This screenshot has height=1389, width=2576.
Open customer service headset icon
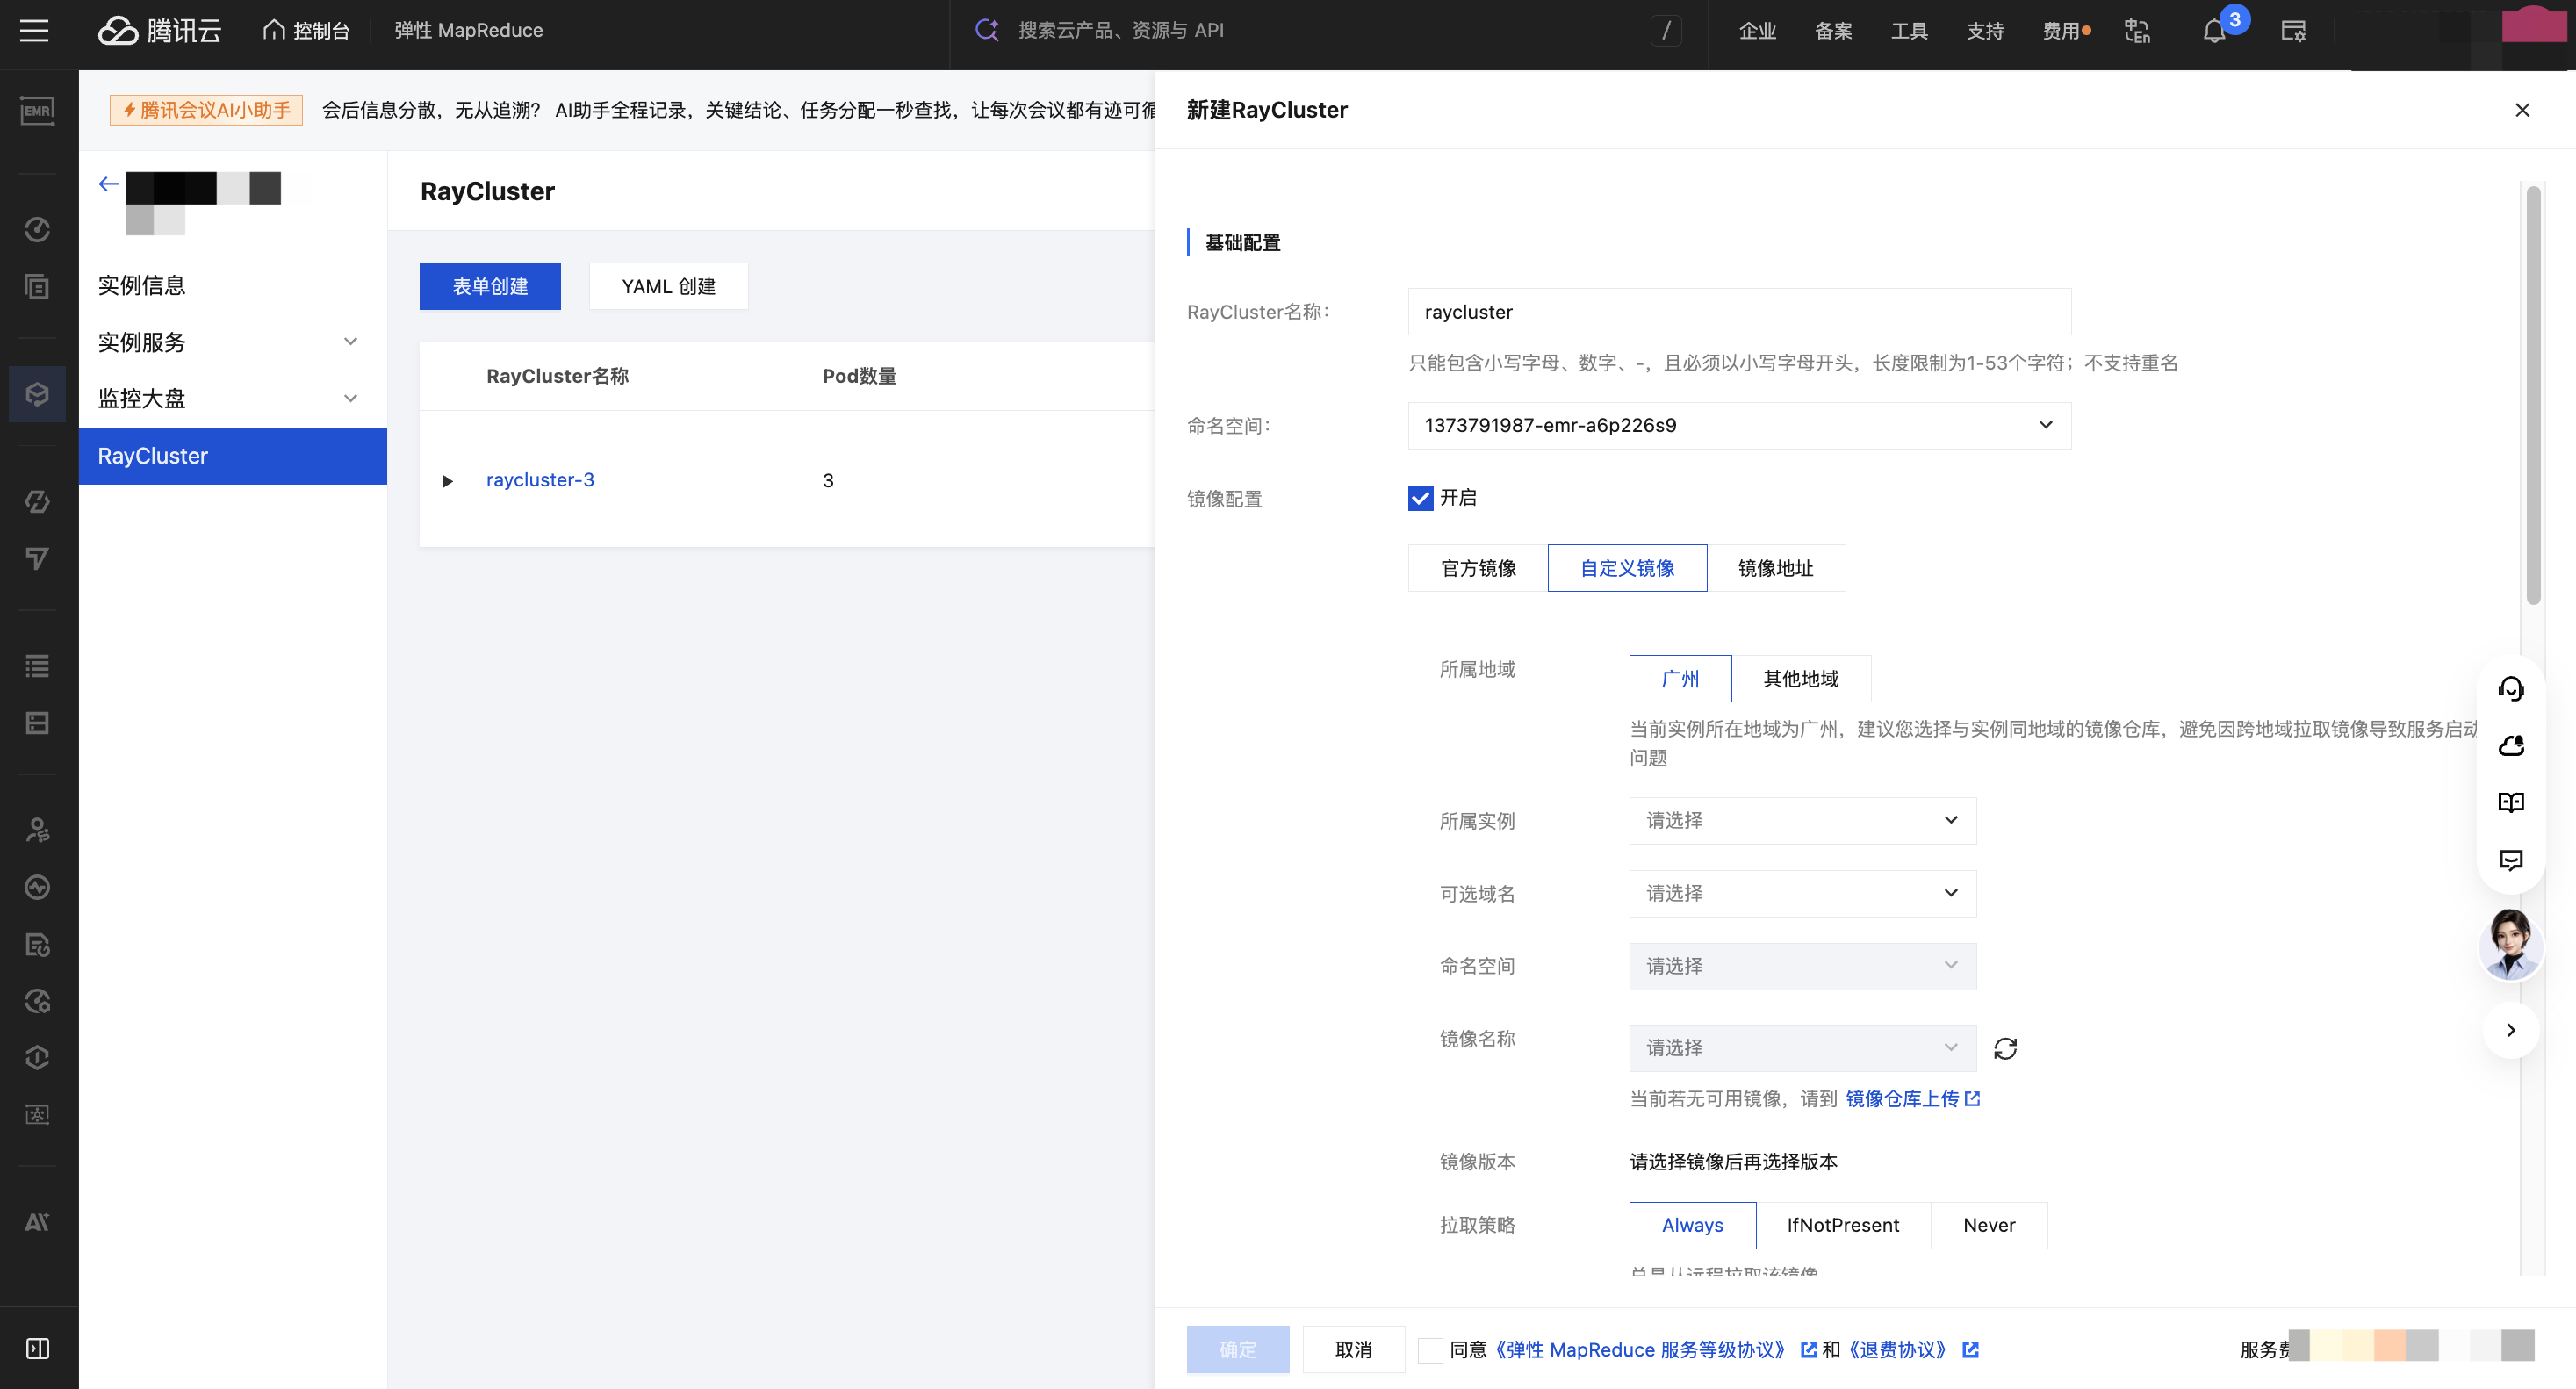(2511, 688)
